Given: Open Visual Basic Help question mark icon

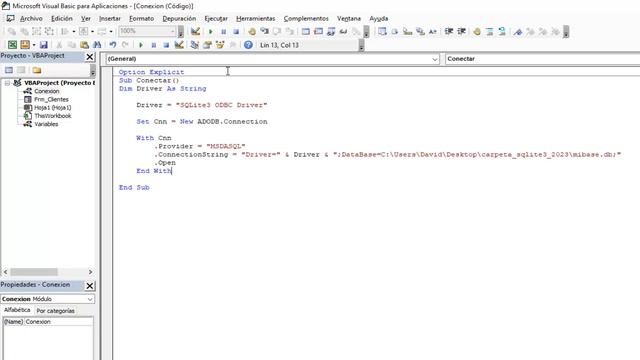Looking at the screenshot, I should click(248, 45).
